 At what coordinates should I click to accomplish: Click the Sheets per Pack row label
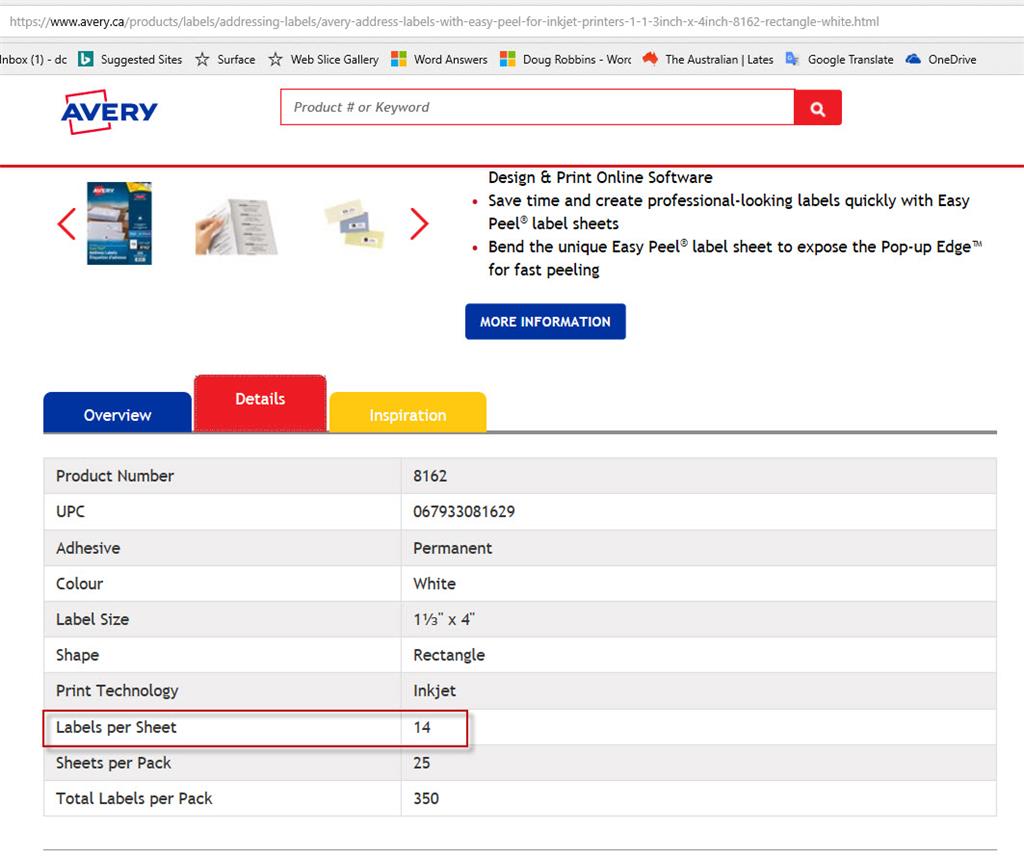pos(114,763)
